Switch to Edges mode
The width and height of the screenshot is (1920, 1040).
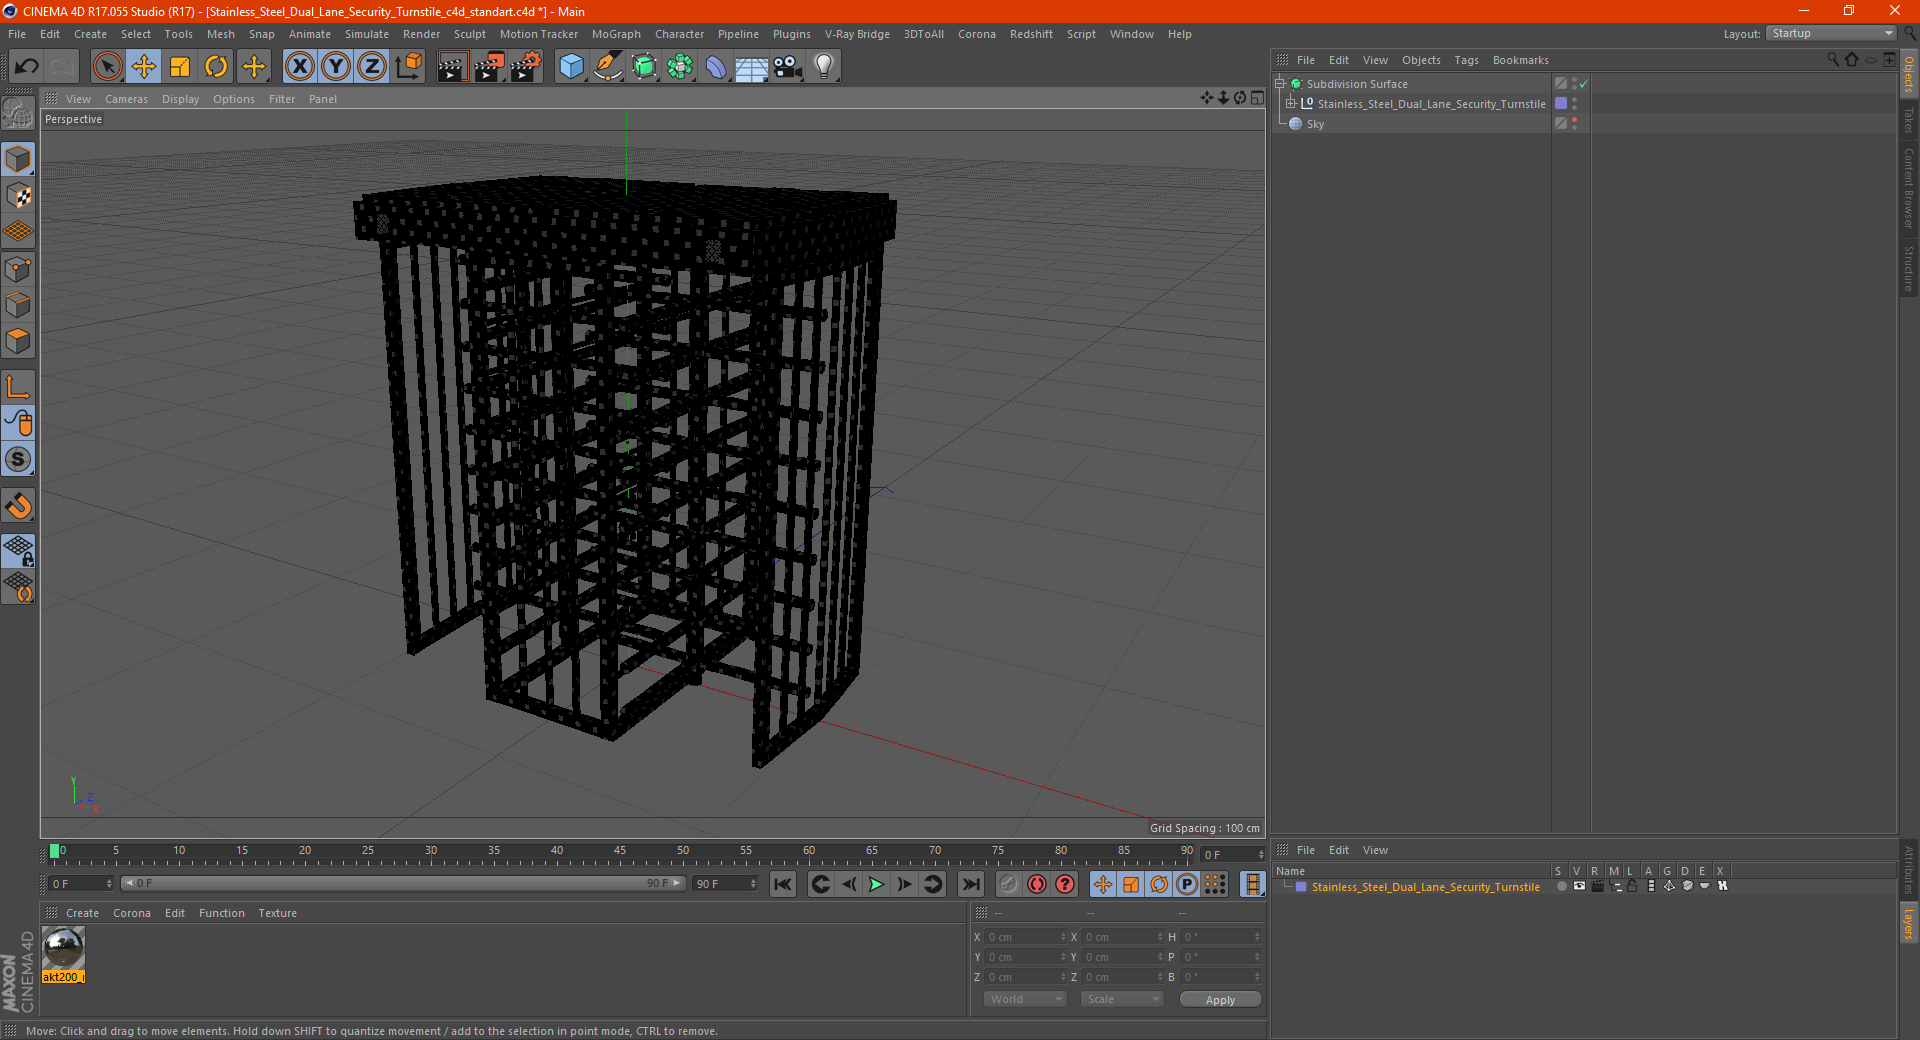(x=18, y=305)
